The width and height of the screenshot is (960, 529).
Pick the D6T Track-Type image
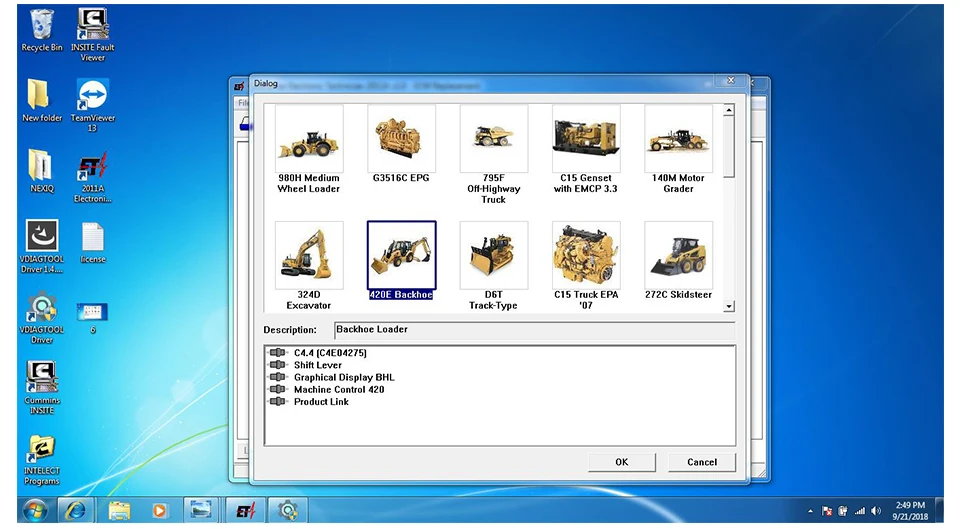[494, 255]
